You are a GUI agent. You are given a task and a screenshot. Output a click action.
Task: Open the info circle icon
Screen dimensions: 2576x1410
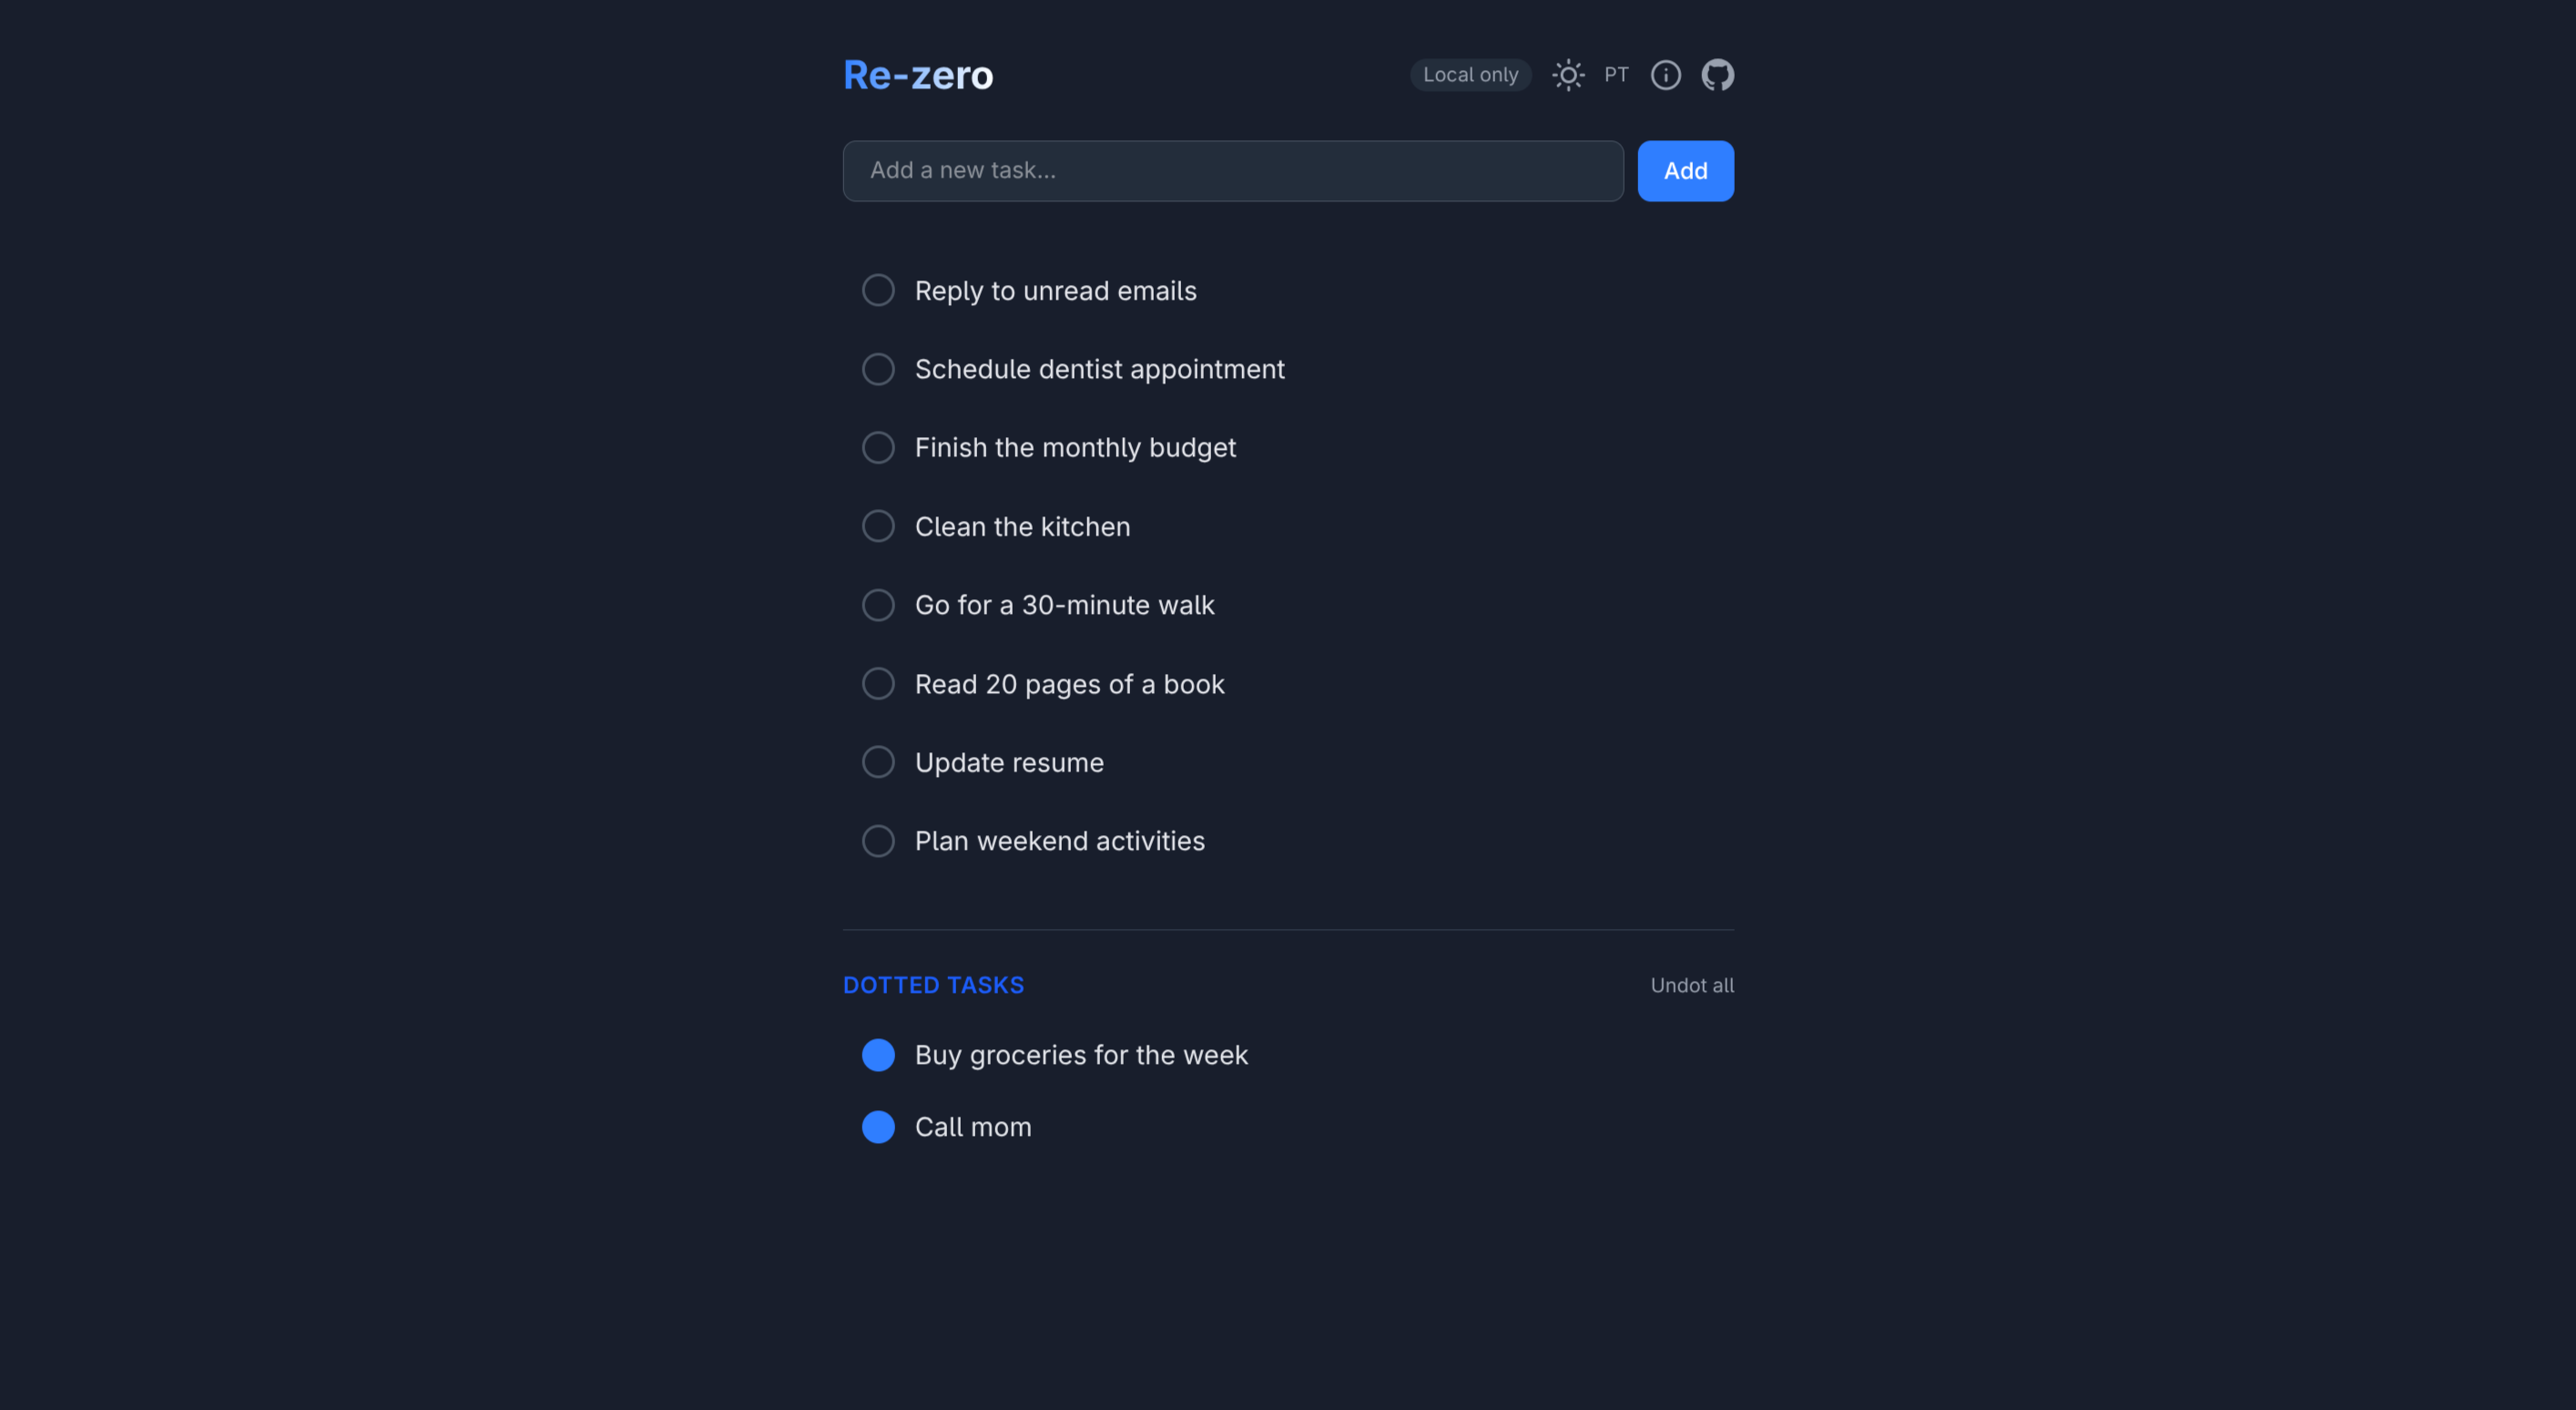click(x=1665, y=75)
